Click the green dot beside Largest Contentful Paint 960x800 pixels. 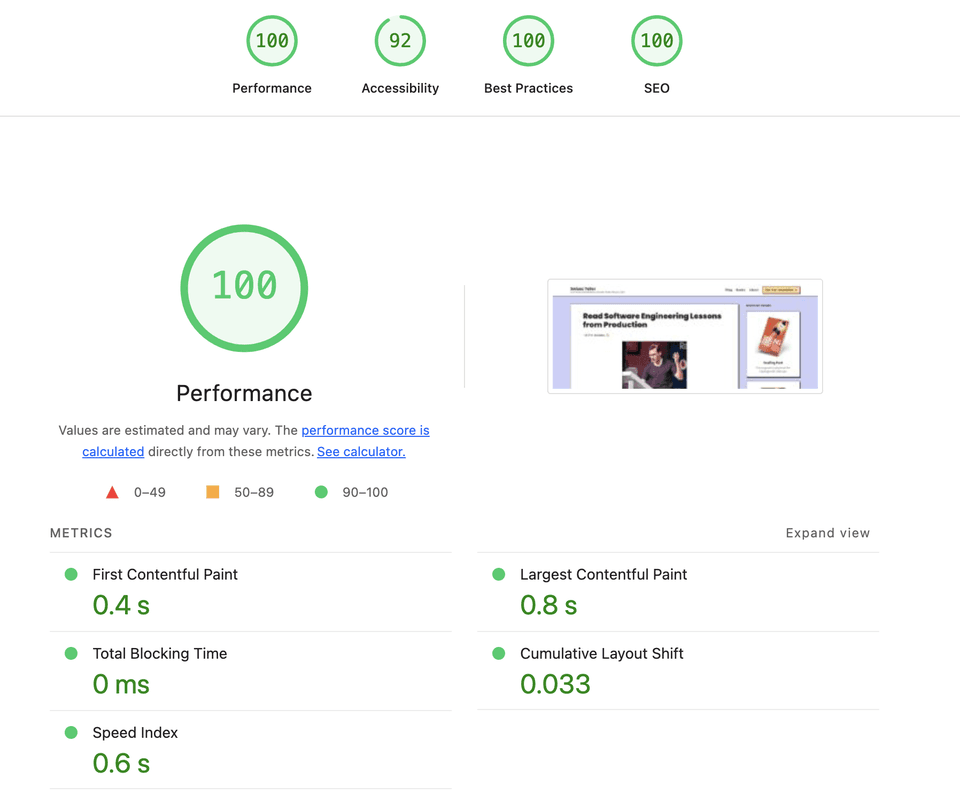click(x=498, y=574)
